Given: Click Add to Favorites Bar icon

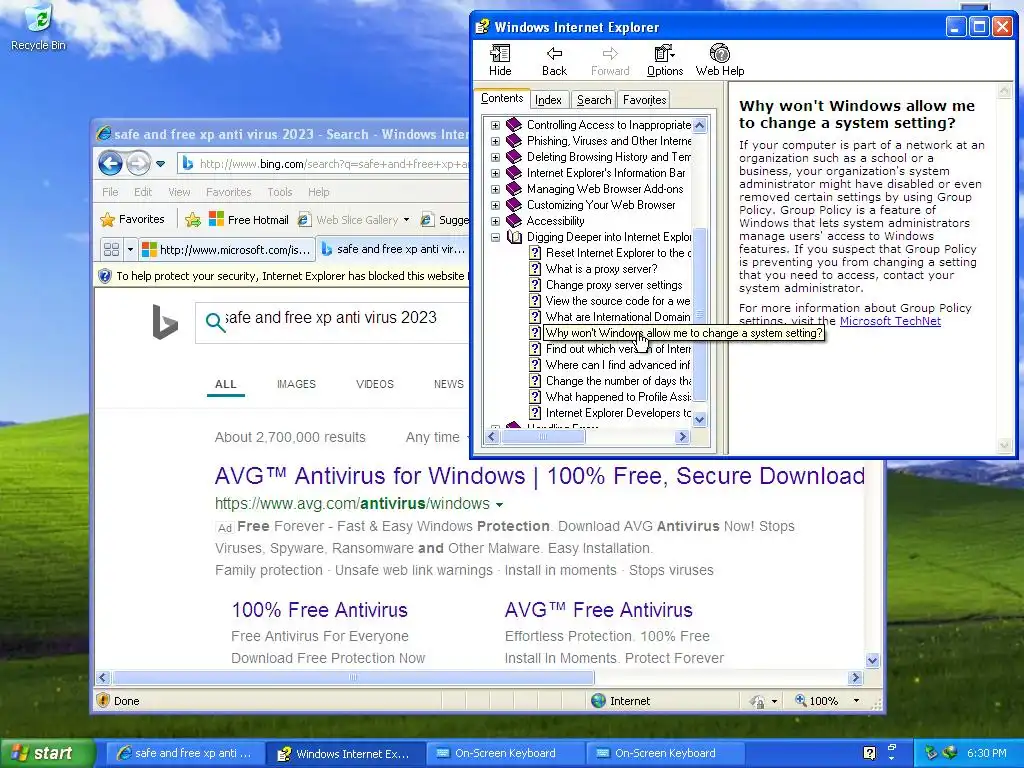Looking at the screenshot, I should pos(193,220).
